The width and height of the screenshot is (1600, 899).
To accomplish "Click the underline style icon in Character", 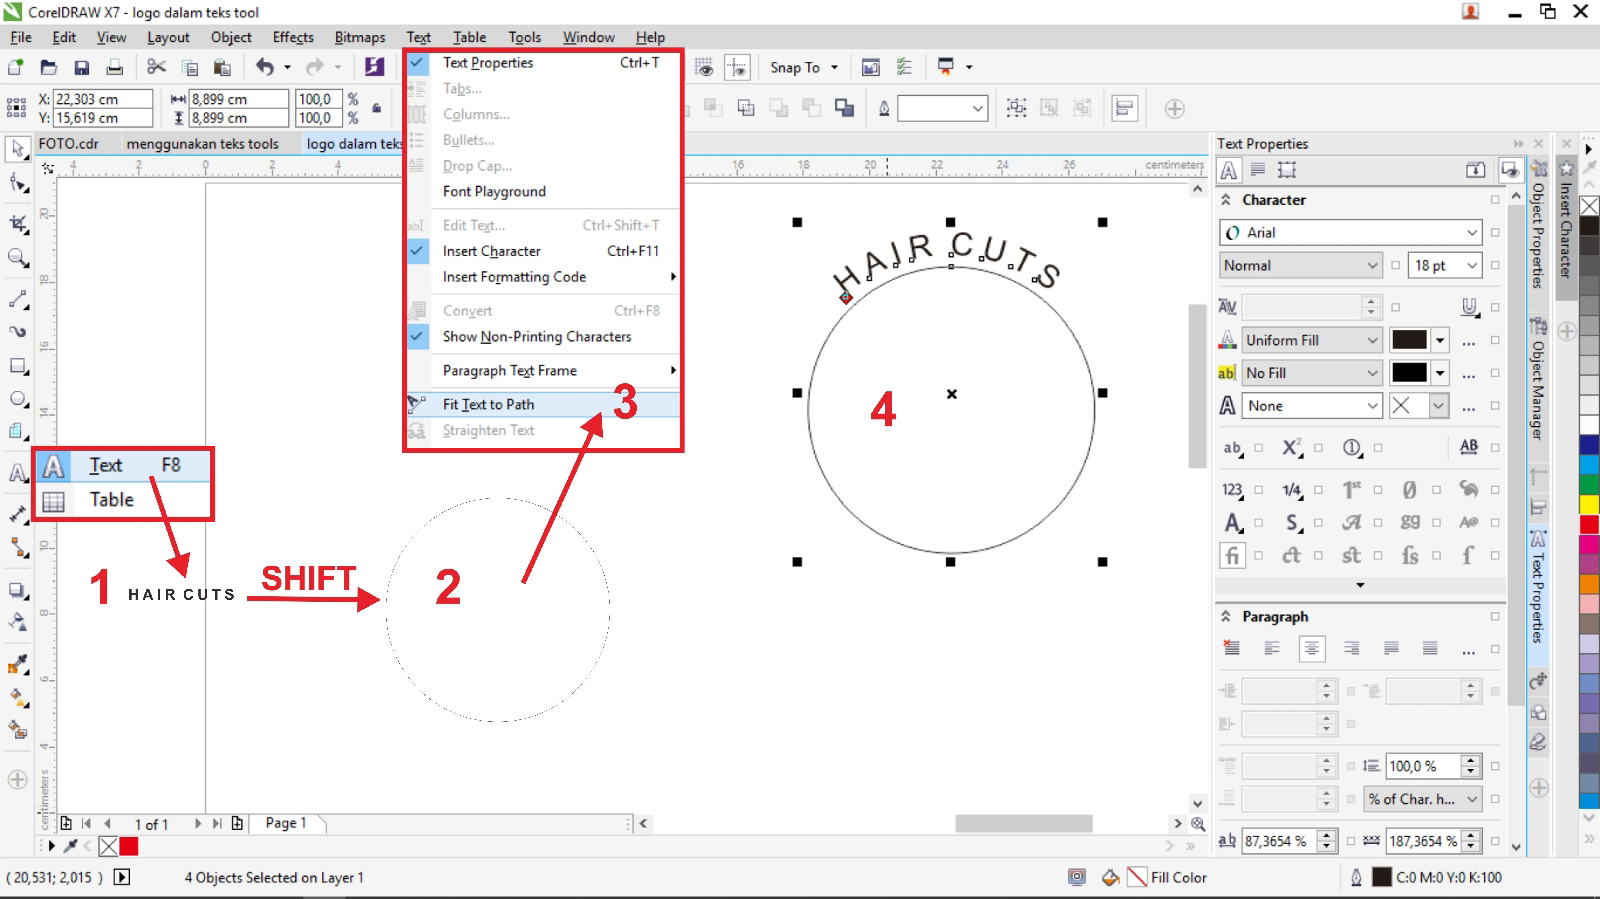I will tap(1469, 307).
